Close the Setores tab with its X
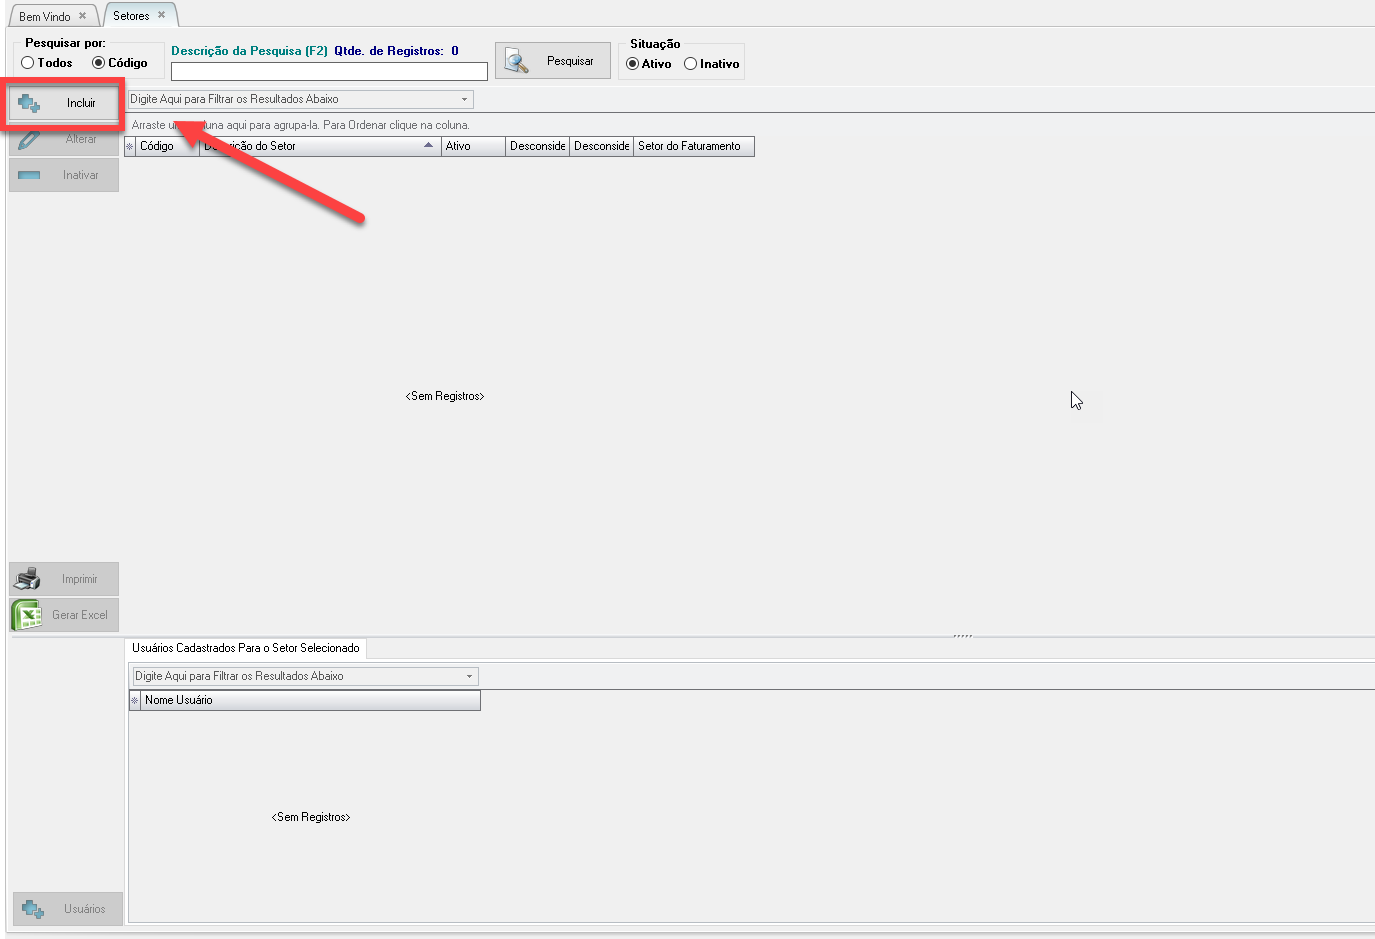The image size is (1375, 939). (x=161, y=15)
